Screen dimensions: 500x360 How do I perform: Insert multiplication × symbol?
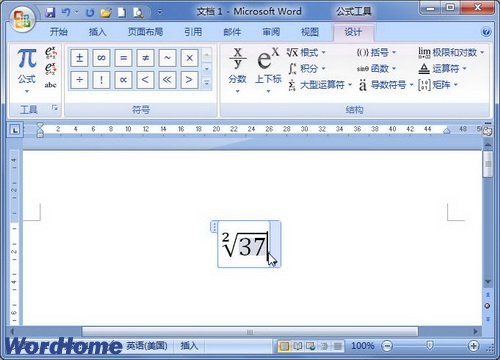click(x=189, y=58)
